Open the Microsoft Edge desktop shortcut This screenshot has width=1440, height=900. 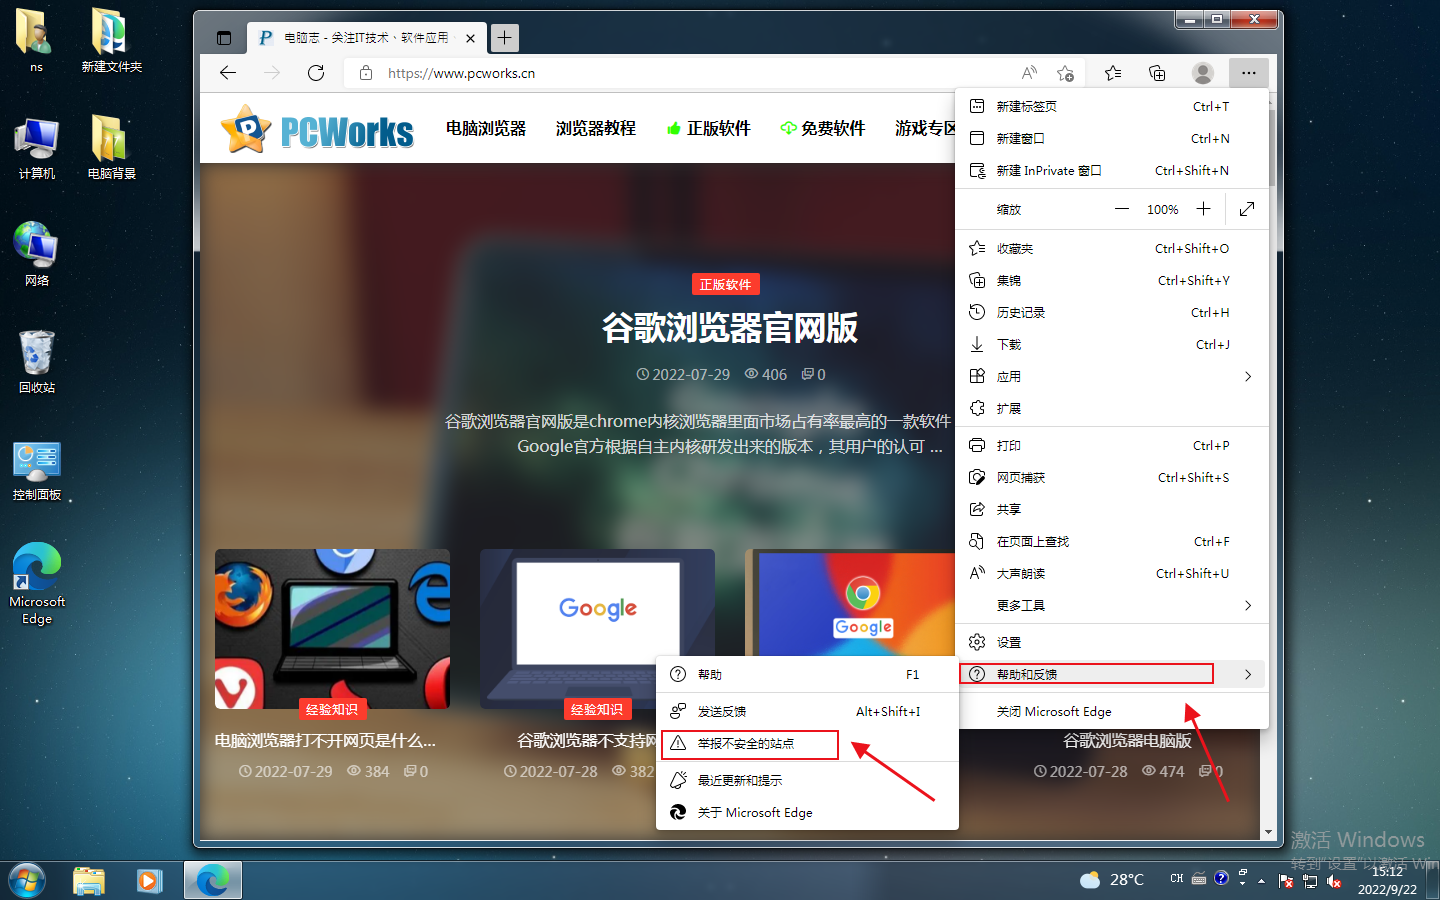click(37, 584)
